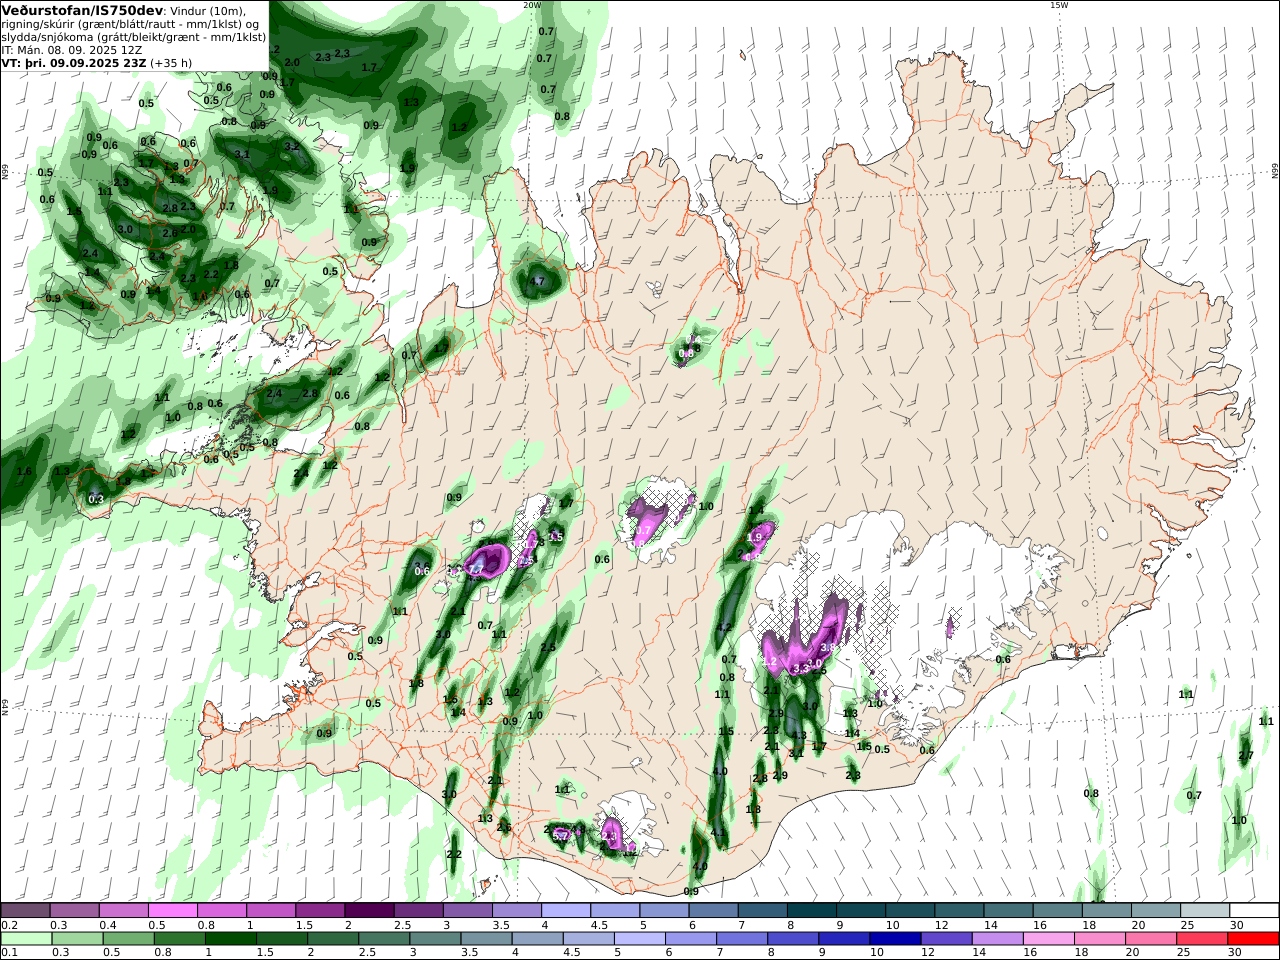The width and height of the screenshot is (1280, 960).
Task: Pick the darkest green swatch between 1 and 1.5, lower scale
Action: 230,938
